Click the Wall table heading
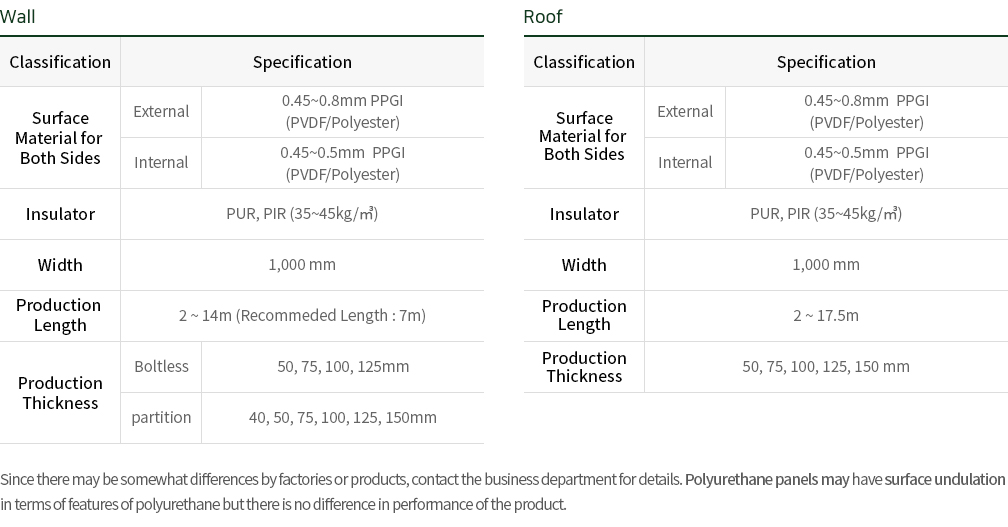This screenshot has width=1008, height=527. tap(17, 16)
